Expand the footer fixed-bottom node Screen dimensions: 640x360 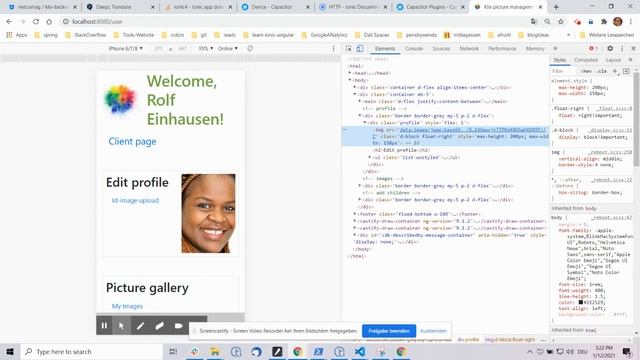point(355,214)
